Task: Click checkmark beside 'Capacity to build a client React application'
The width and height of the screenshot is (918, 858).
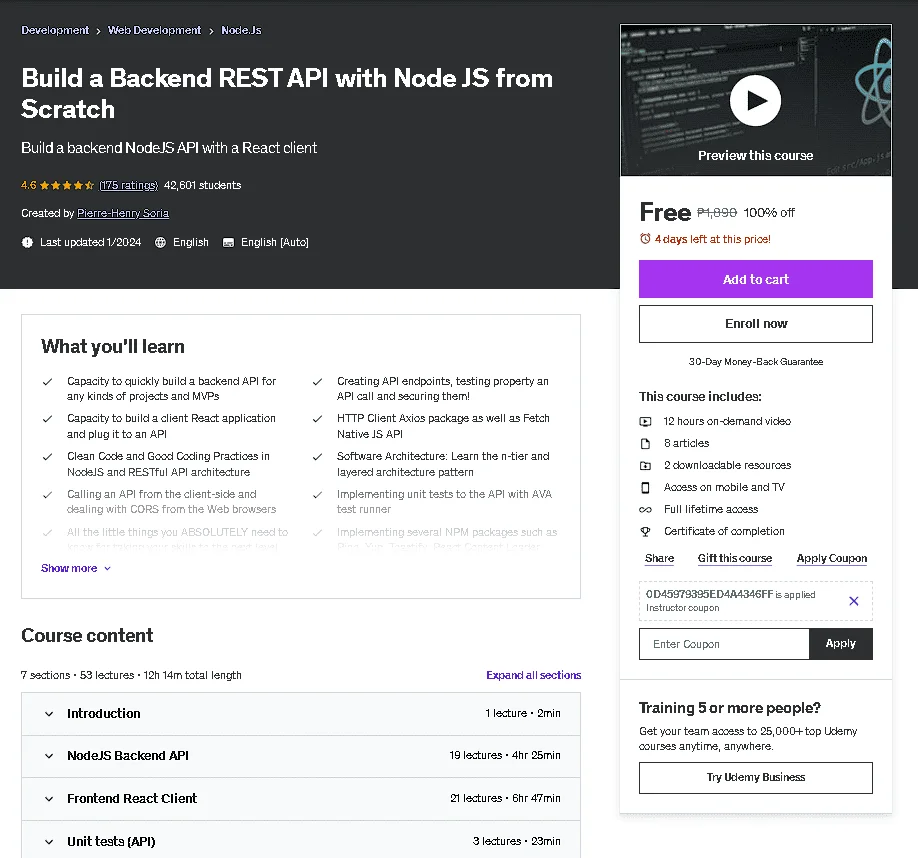Action: (47, 419)
